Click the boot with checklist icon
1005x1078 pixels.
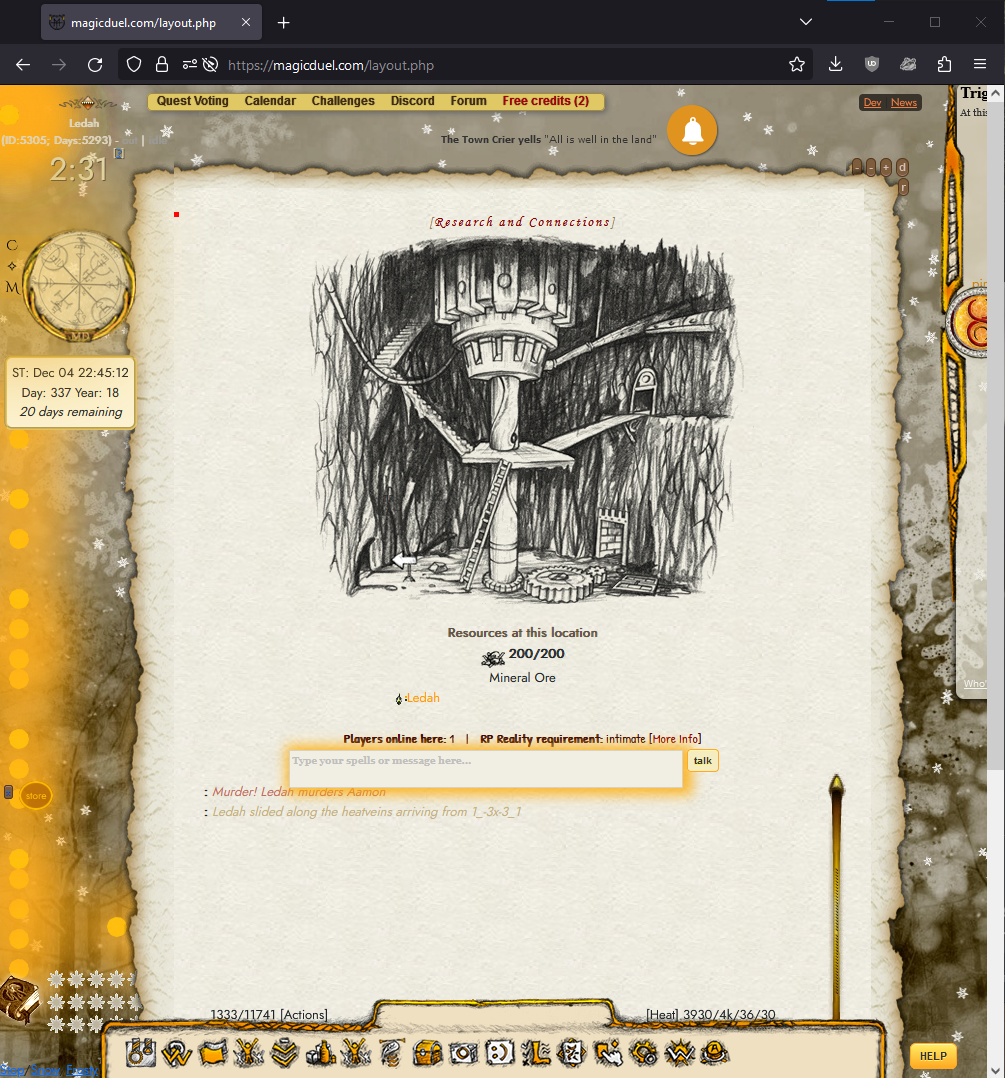[535, 1053]
